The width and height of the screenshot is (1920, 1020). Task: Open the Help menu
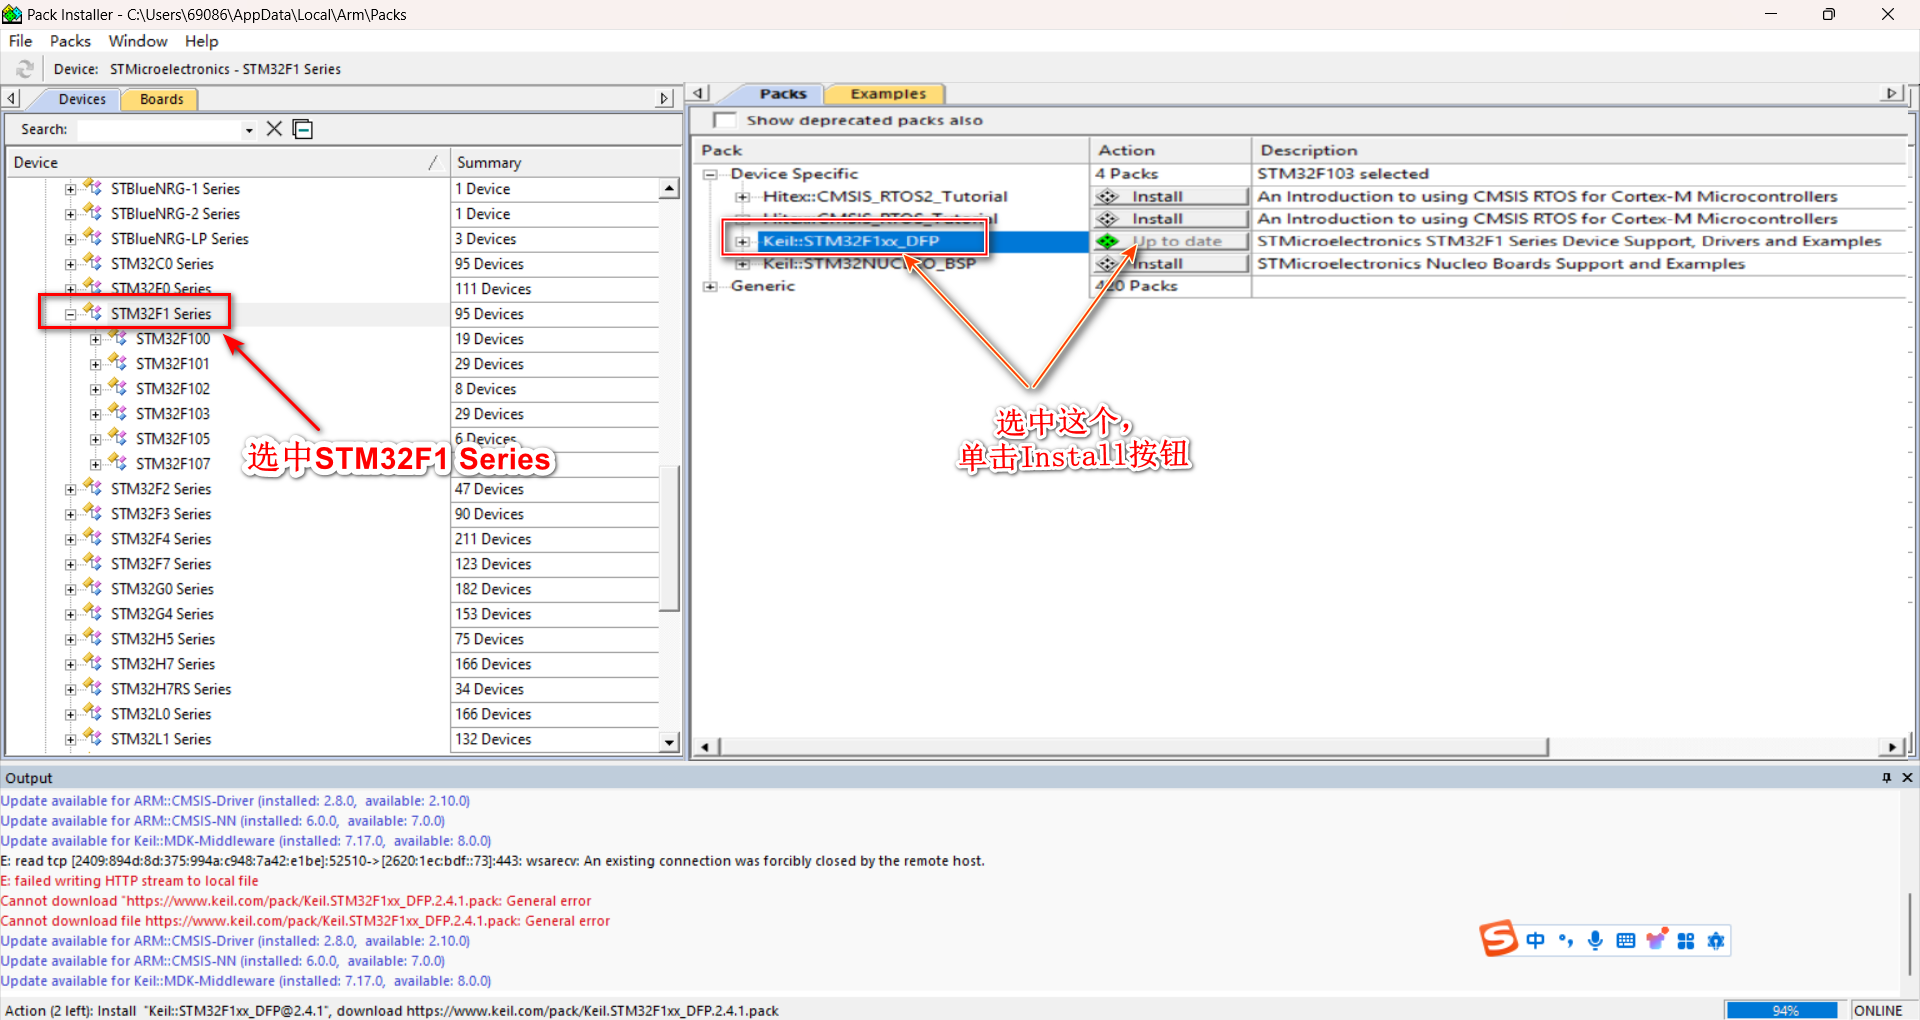pos(201,41)
